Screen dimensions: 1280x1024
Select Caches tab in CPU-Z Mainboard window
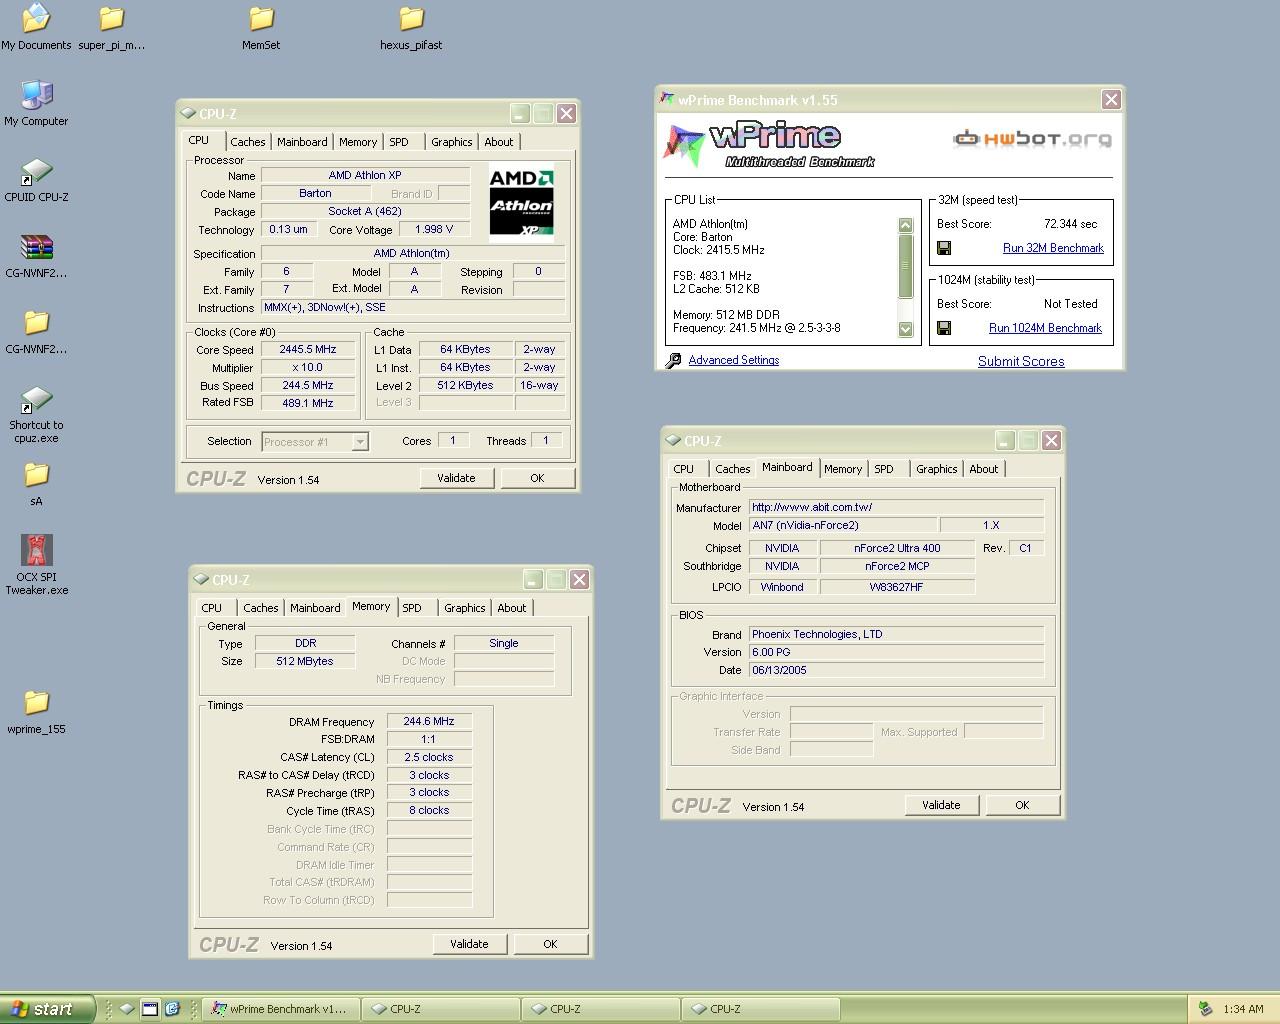tap(732, 469)
